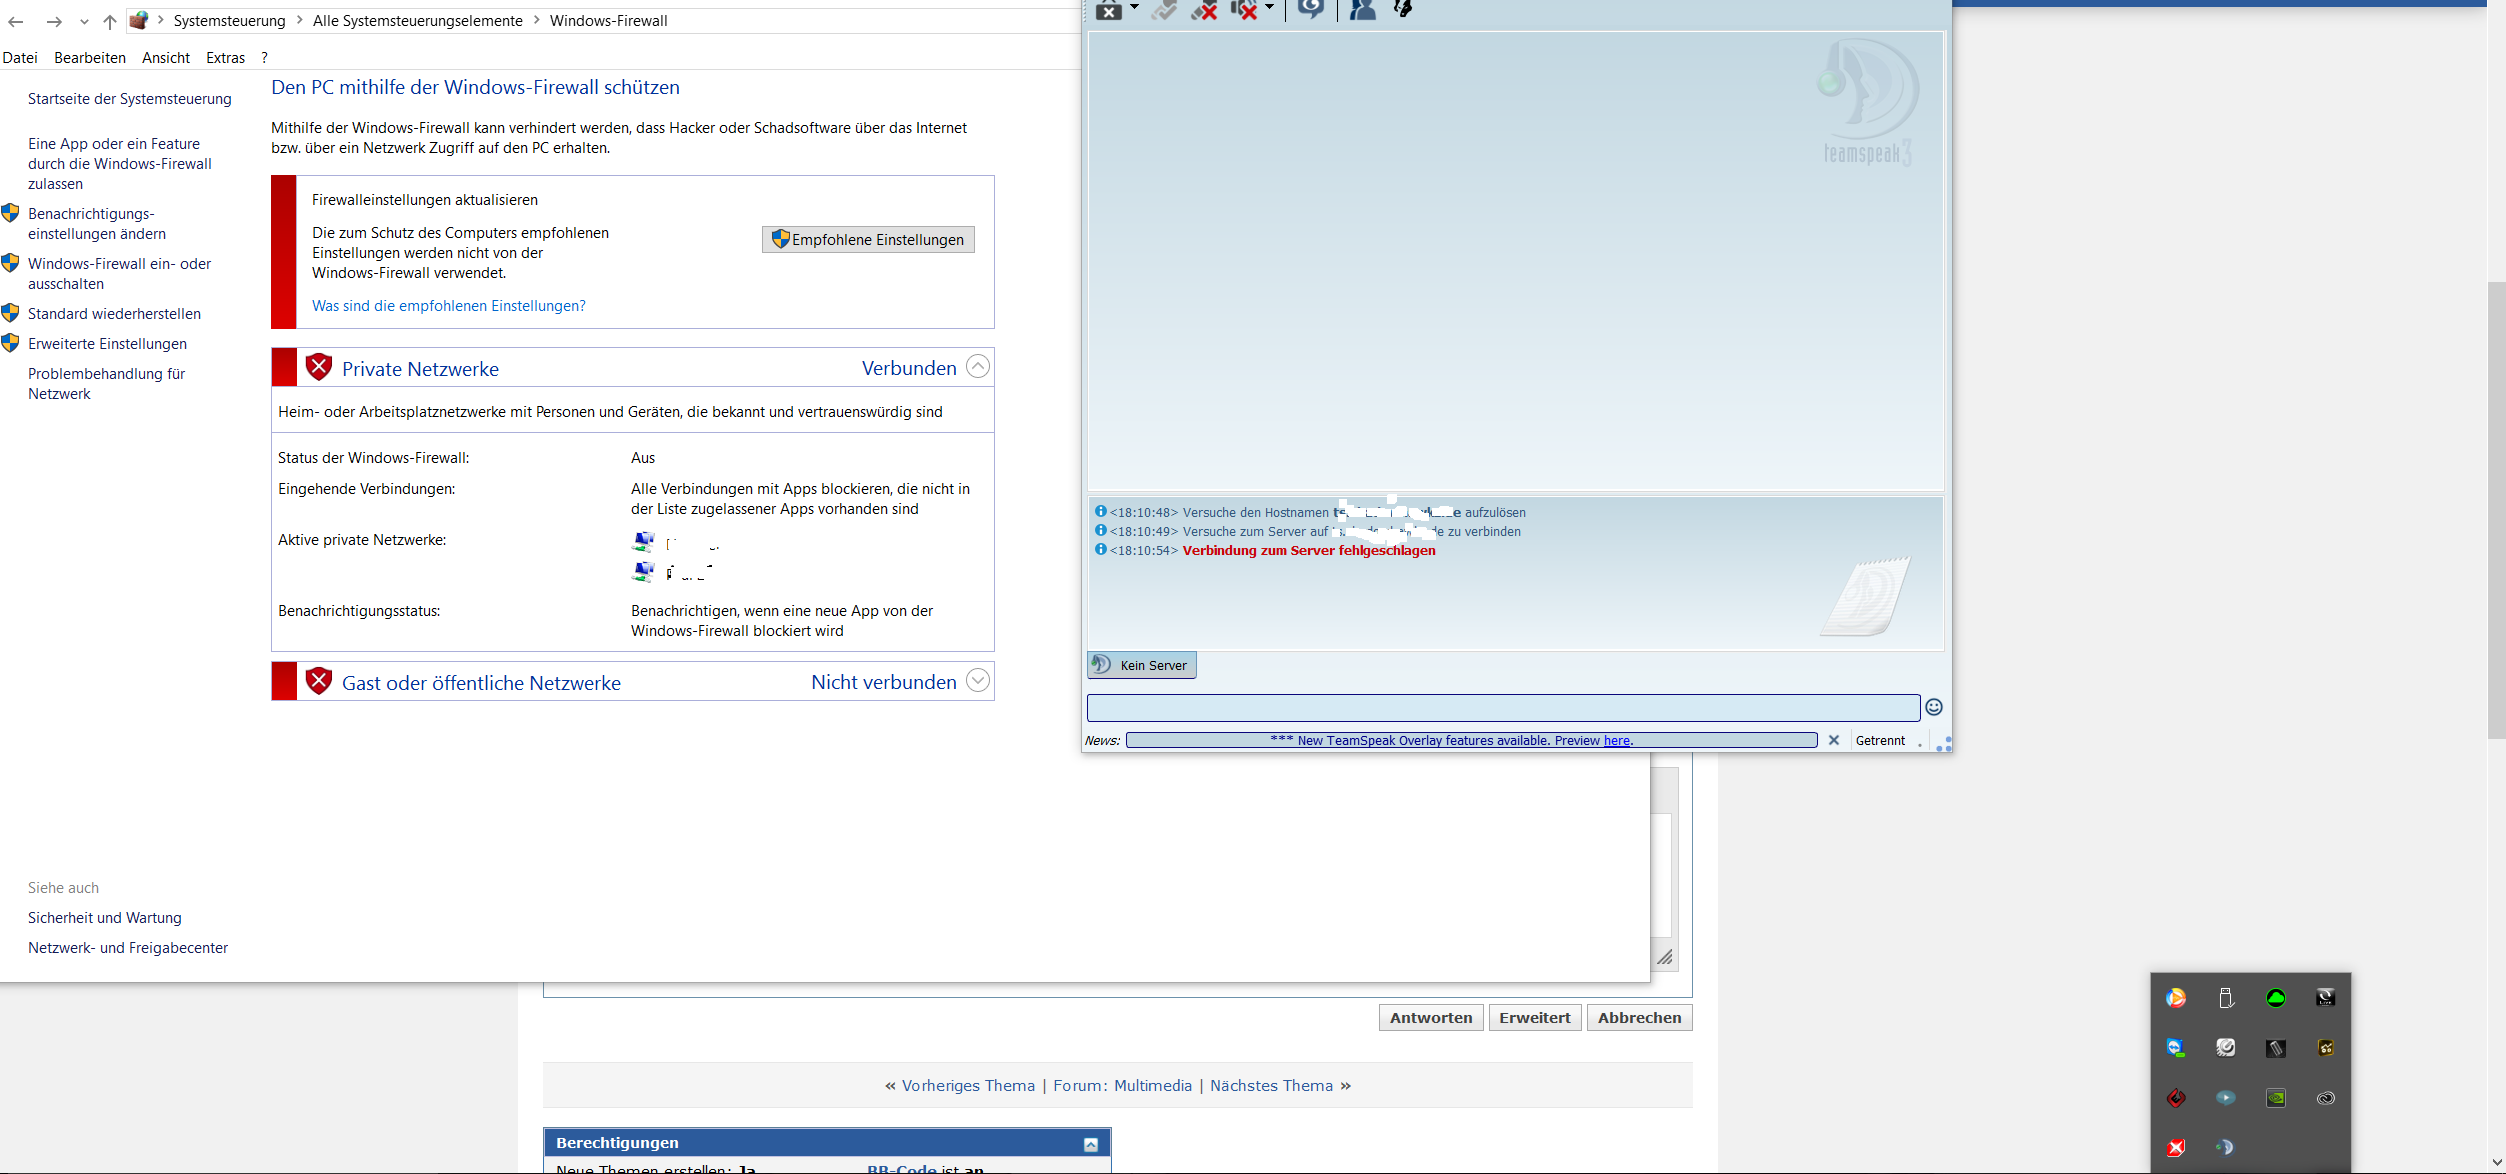Open TeamViewer tray icon
This screenshot has width=2506, height=1174.
coord(2176,1047)
